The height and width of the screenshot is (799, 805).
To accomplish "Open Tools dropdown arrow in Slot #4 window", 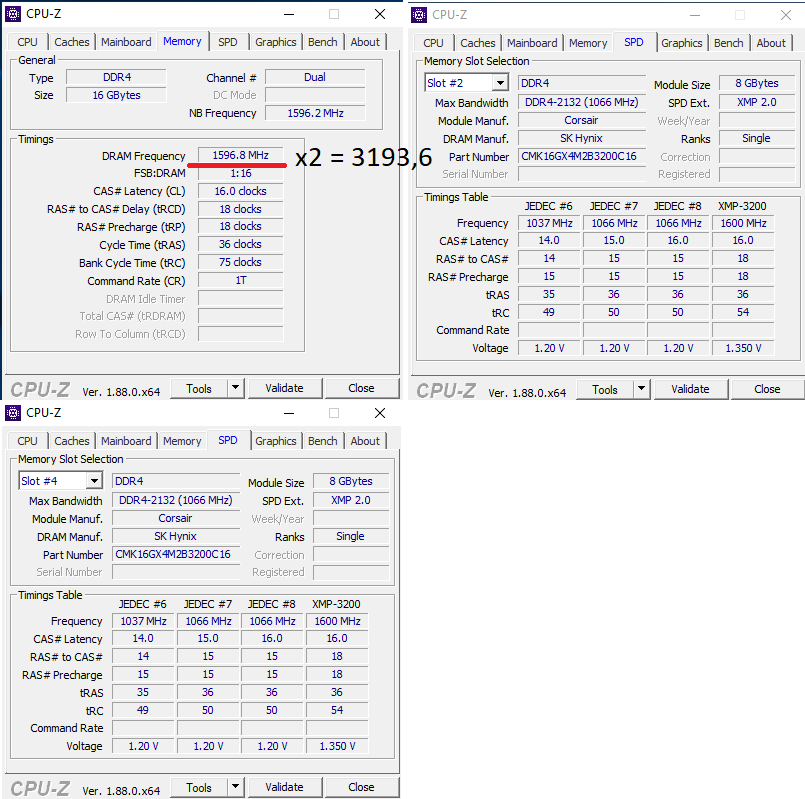I will tap(236, 787).
